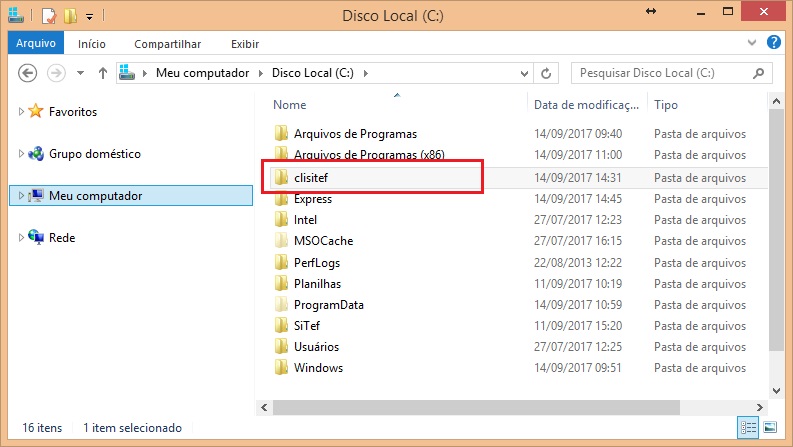
Task: Open the Arquivo menu tab
Action: tap(36, 44)
